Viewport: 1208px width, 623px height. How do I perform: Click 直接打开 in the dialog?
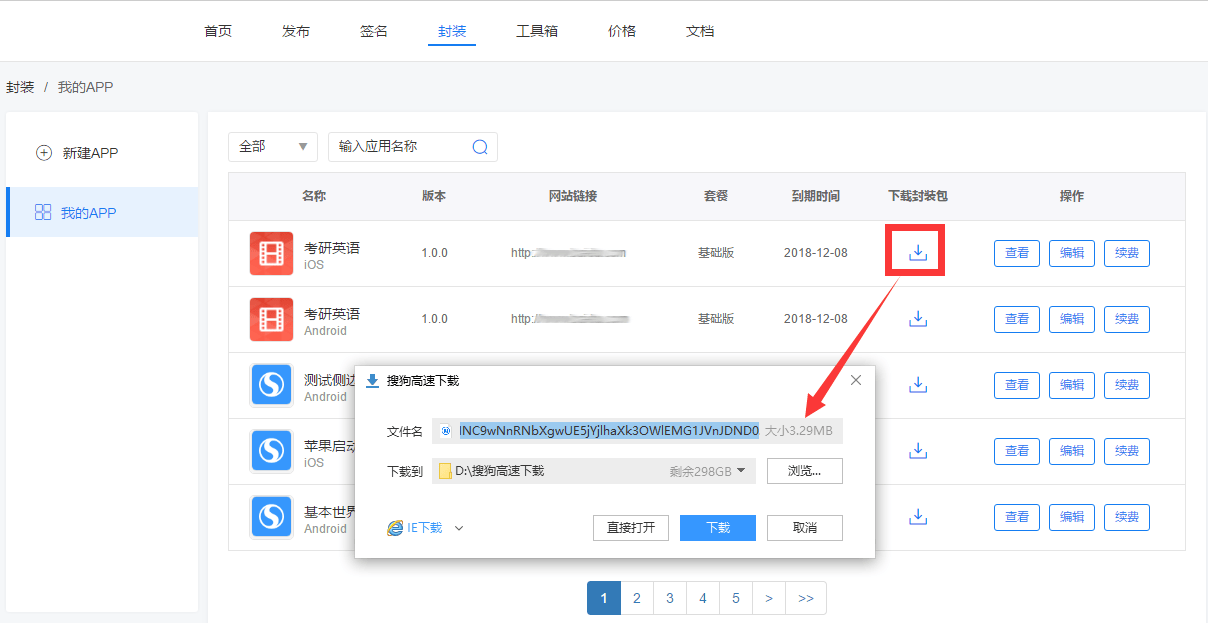[631, 528]
